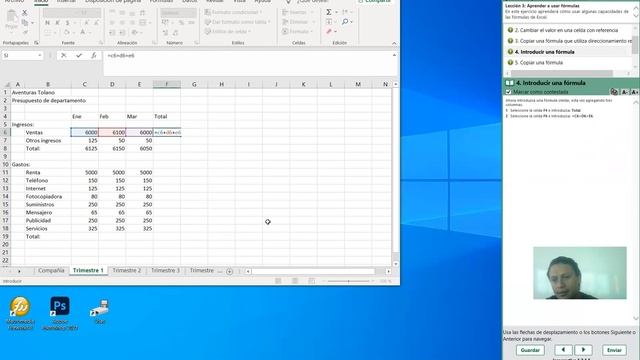
Task: Open the Formato cells dropdown
Action: tap(298, 31)
